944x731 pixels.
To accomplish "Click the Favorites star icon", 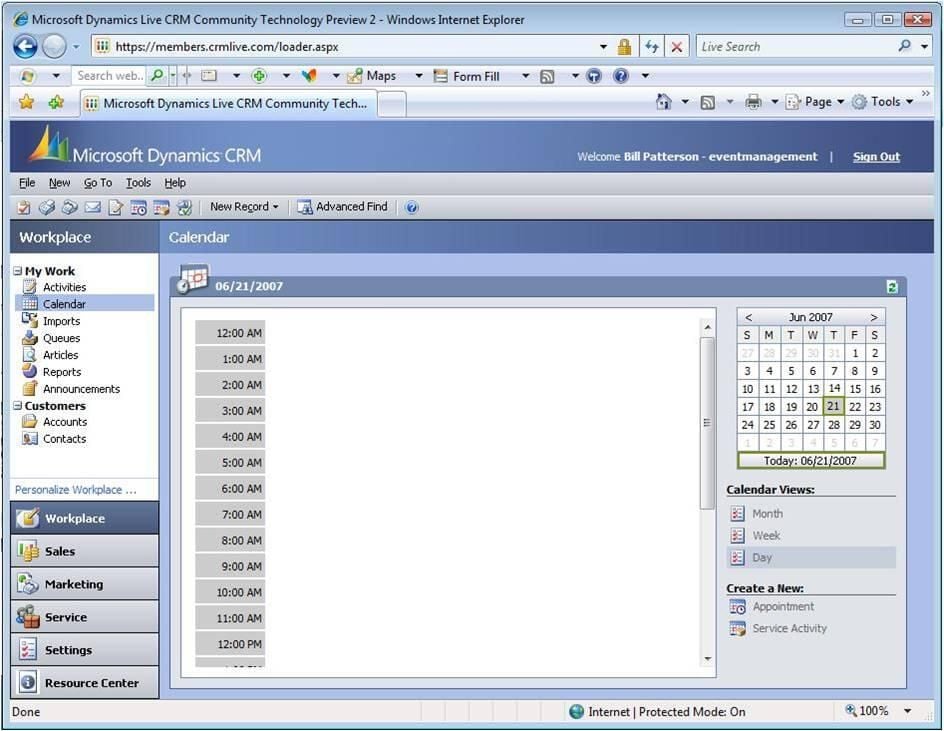I will pos(26,102).
